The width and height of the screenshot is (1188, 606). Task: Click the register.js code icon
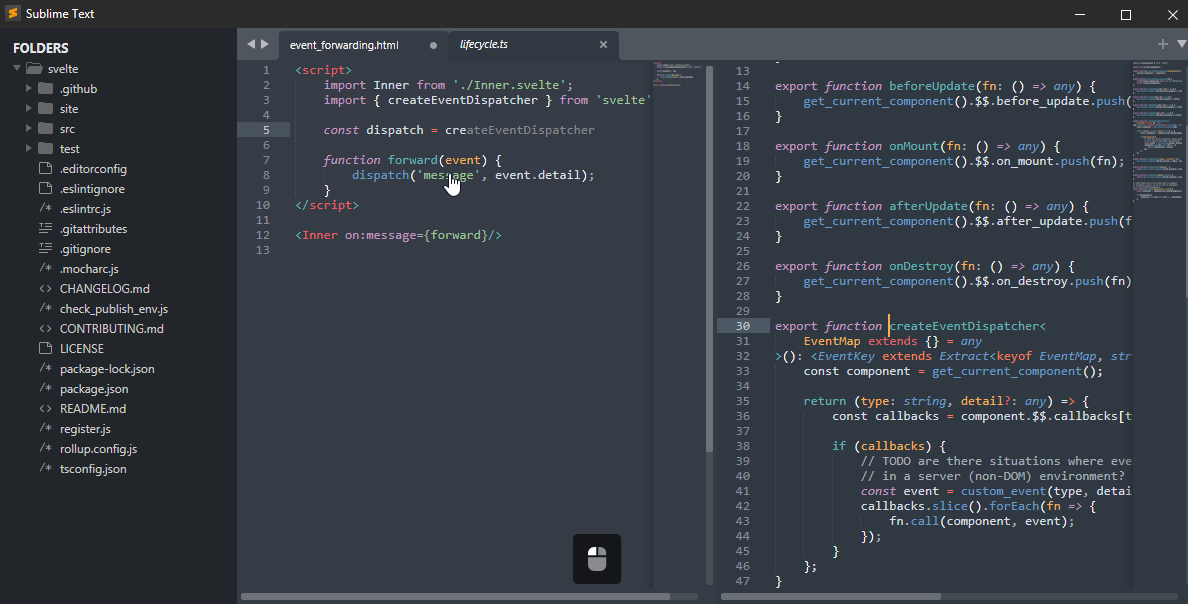45,429
